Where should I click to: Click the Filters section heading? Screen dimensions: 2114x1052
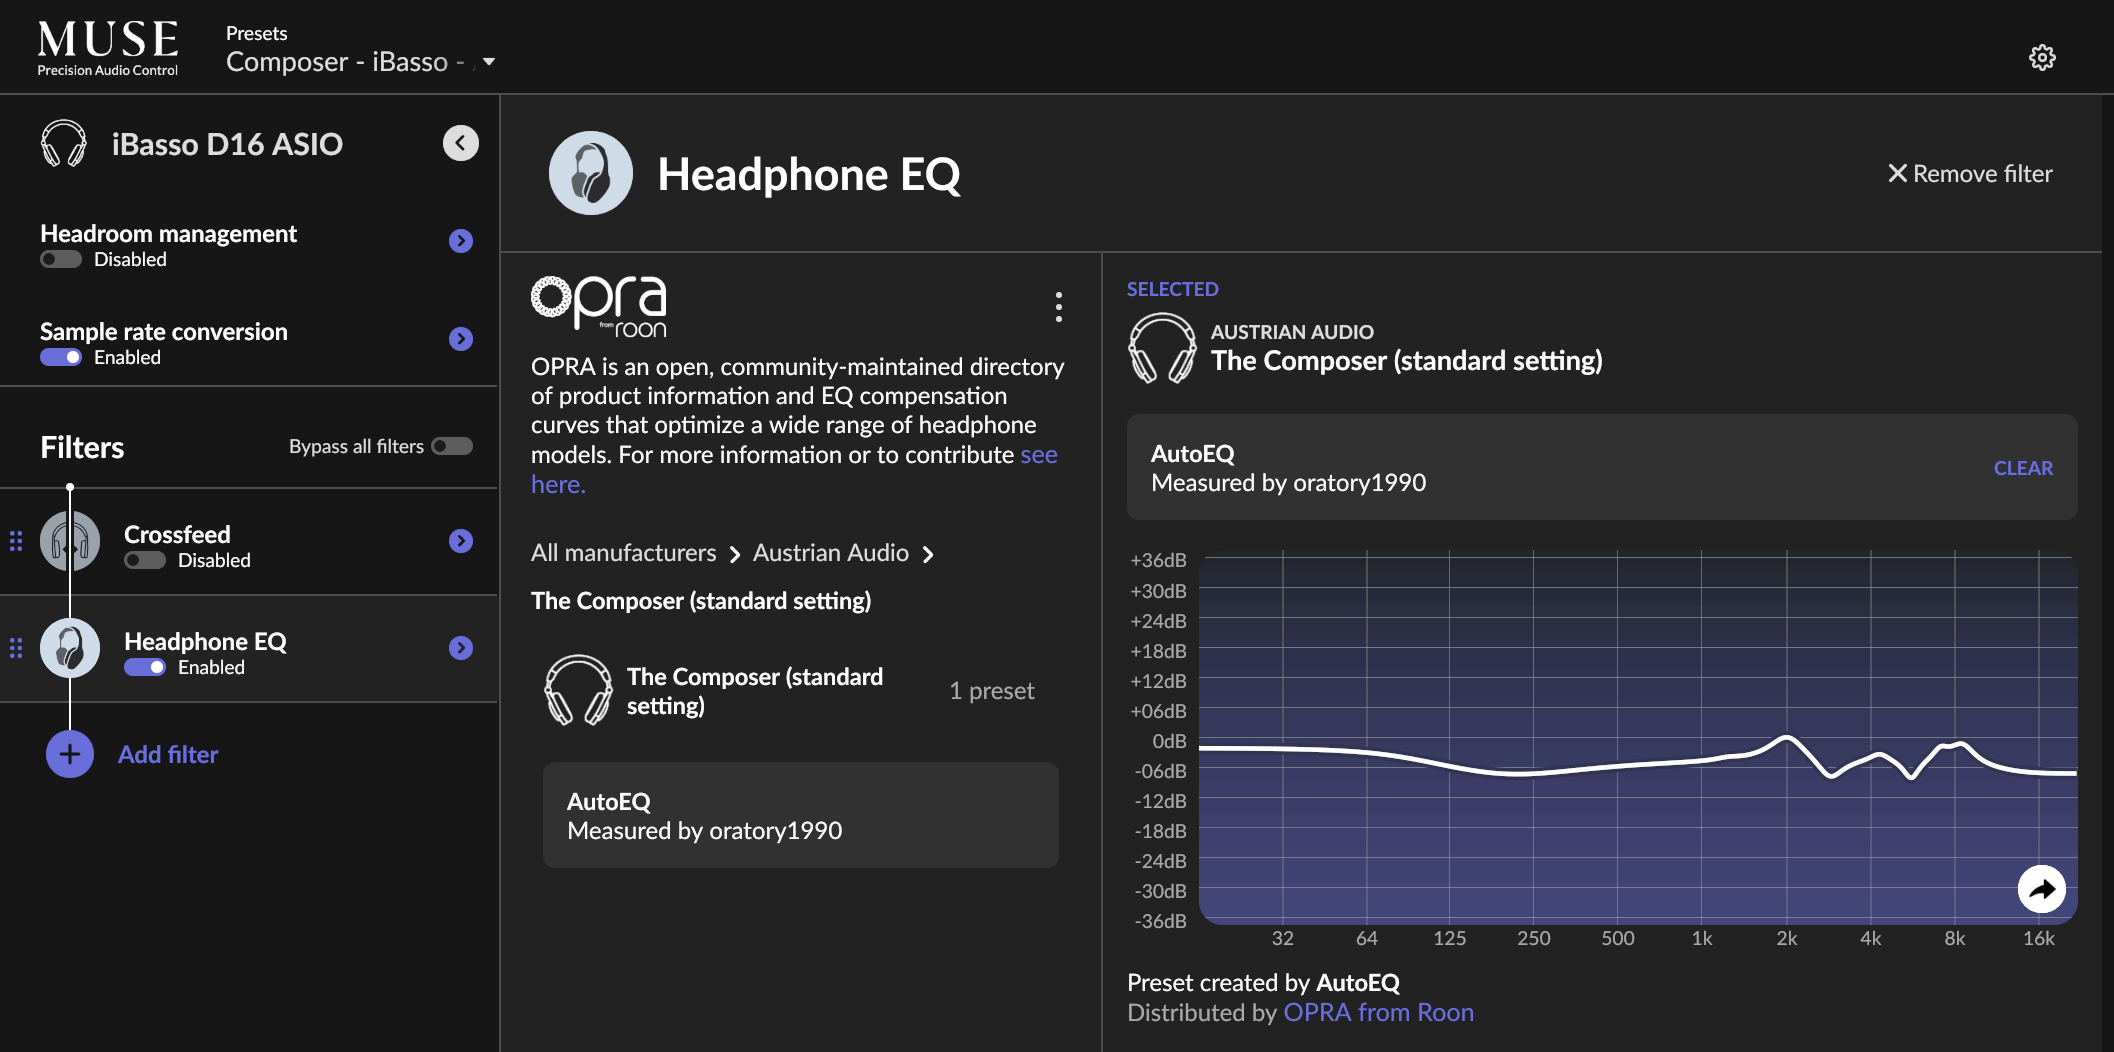(x=82, y=447)
